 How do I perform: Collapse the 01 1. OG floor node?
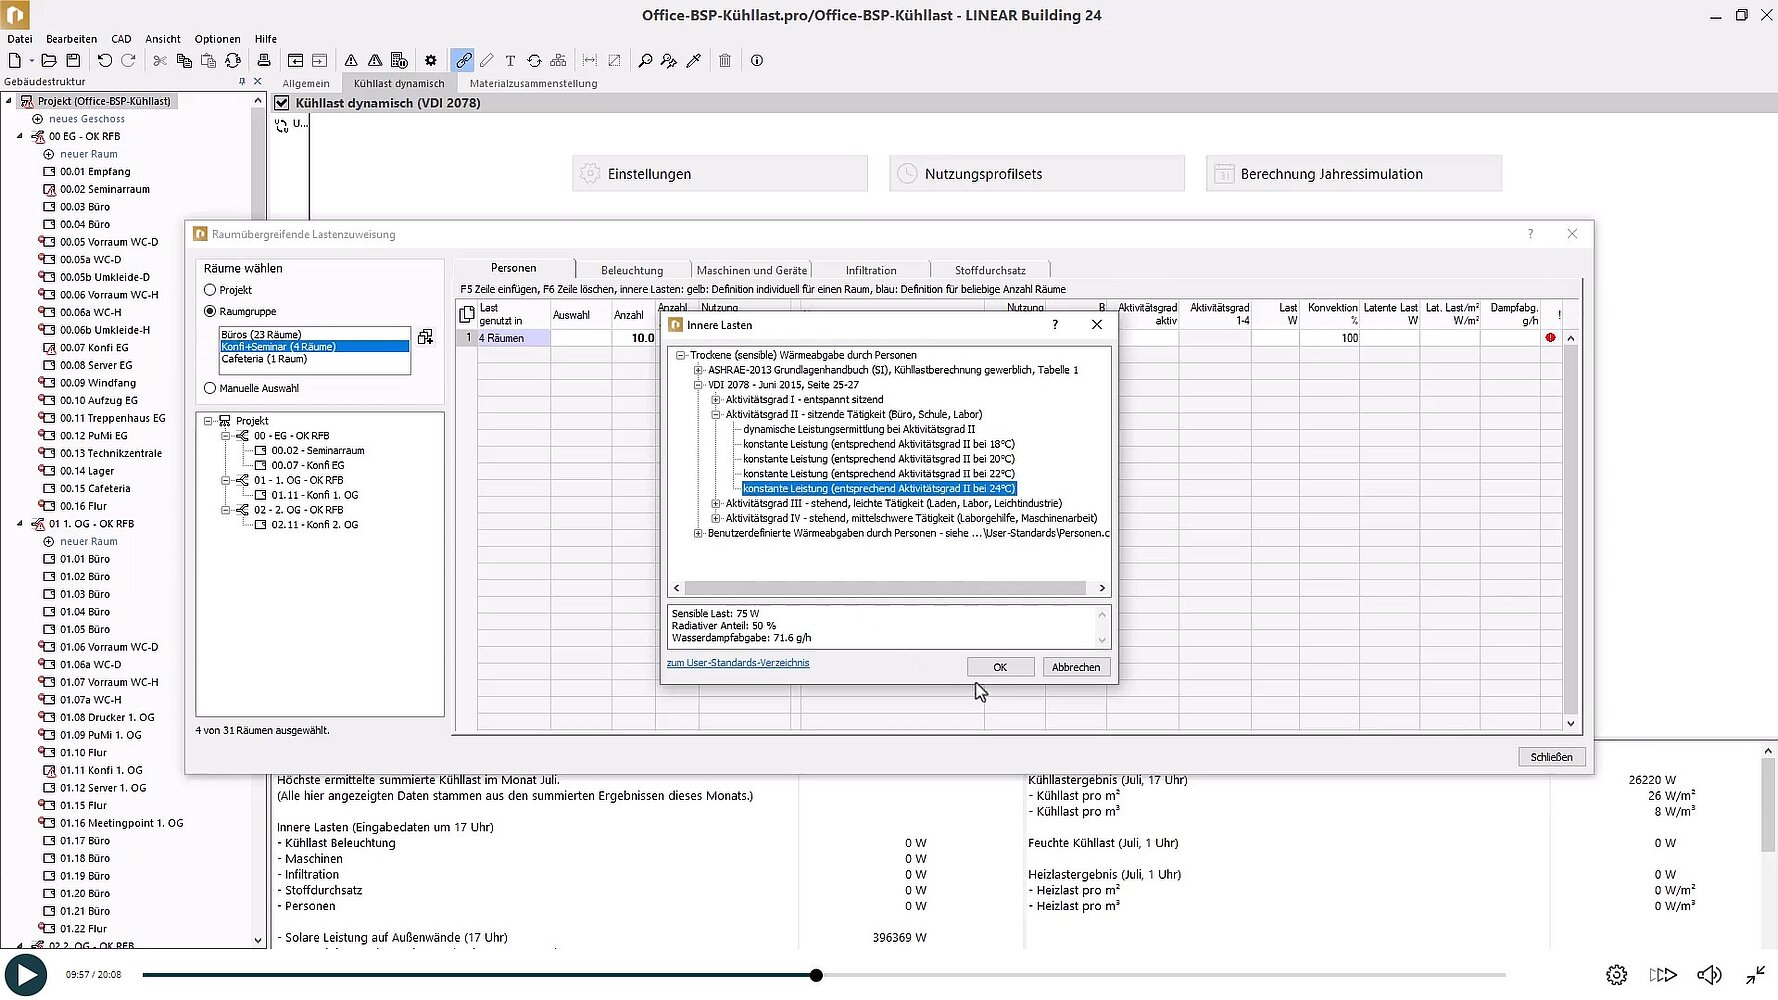tap(20, 524)
